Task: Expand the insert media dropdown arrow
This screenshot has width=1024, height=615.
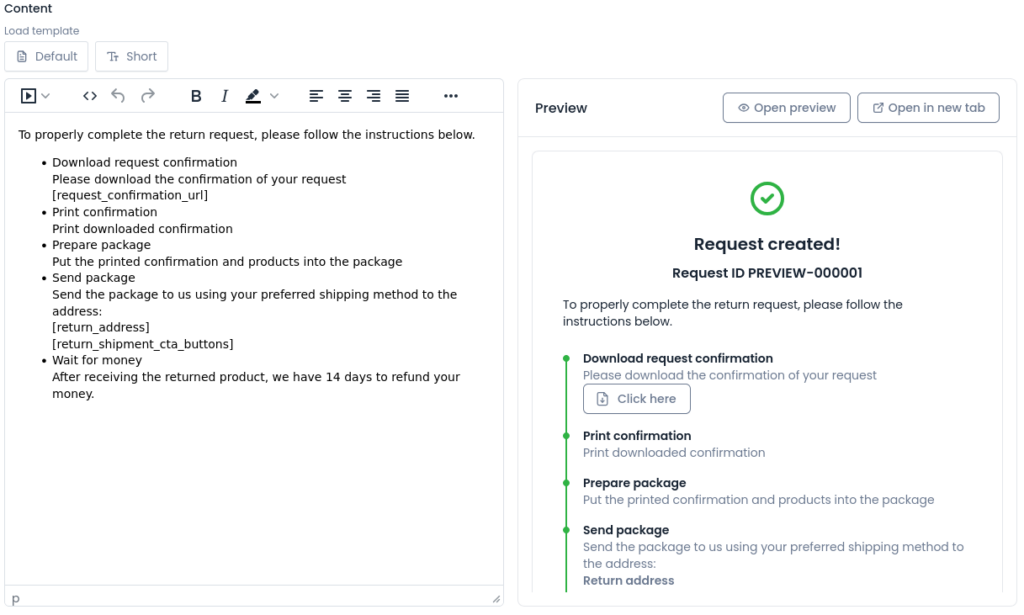Action: click(x=46, y=96)
